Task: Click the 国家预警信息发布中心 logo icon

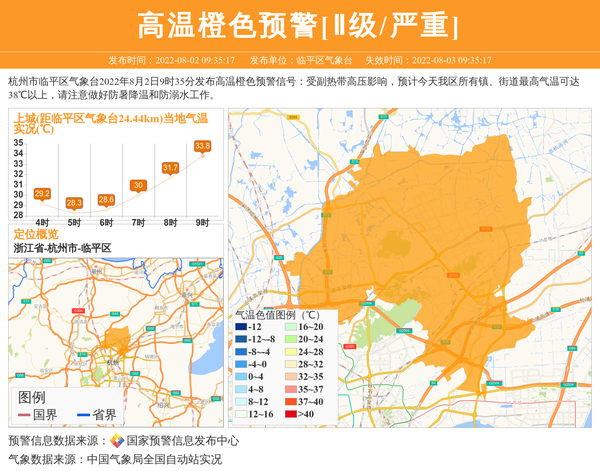Action: [117, 441]
